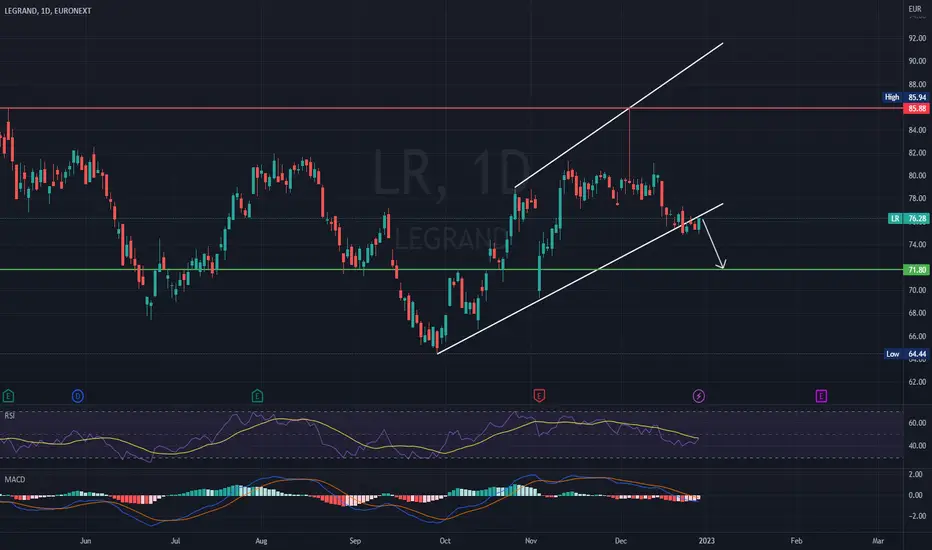
Task: Select the green 71.80 price label
Action: click(915, 270)
